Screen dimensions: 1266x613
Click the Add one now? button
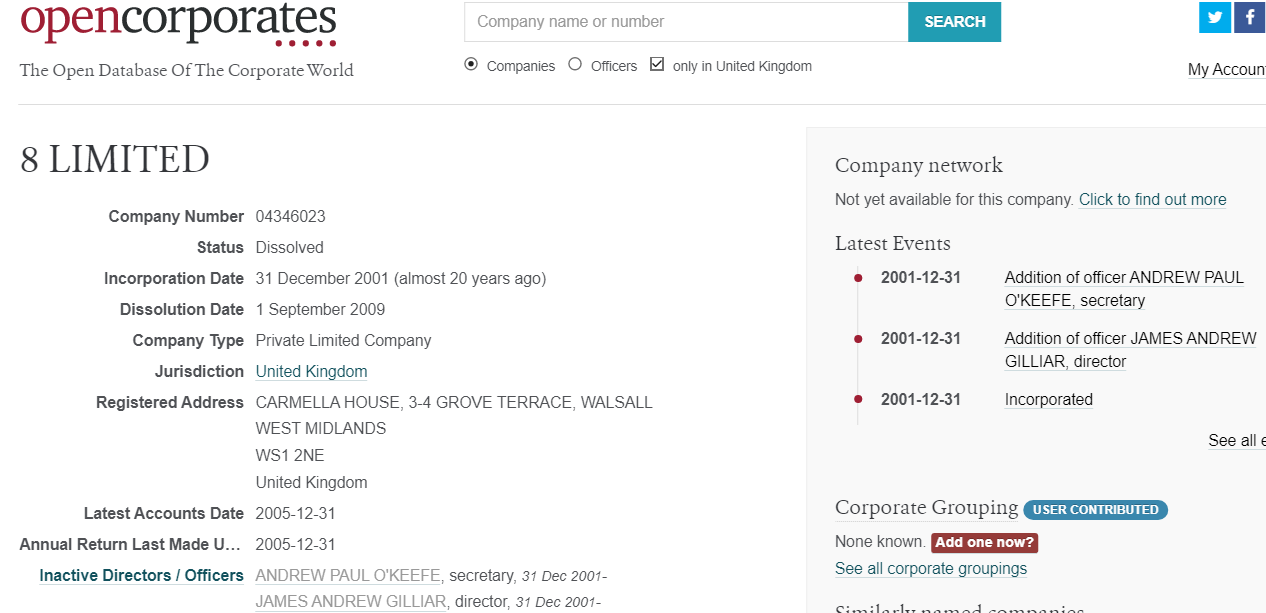coord(985,543)
